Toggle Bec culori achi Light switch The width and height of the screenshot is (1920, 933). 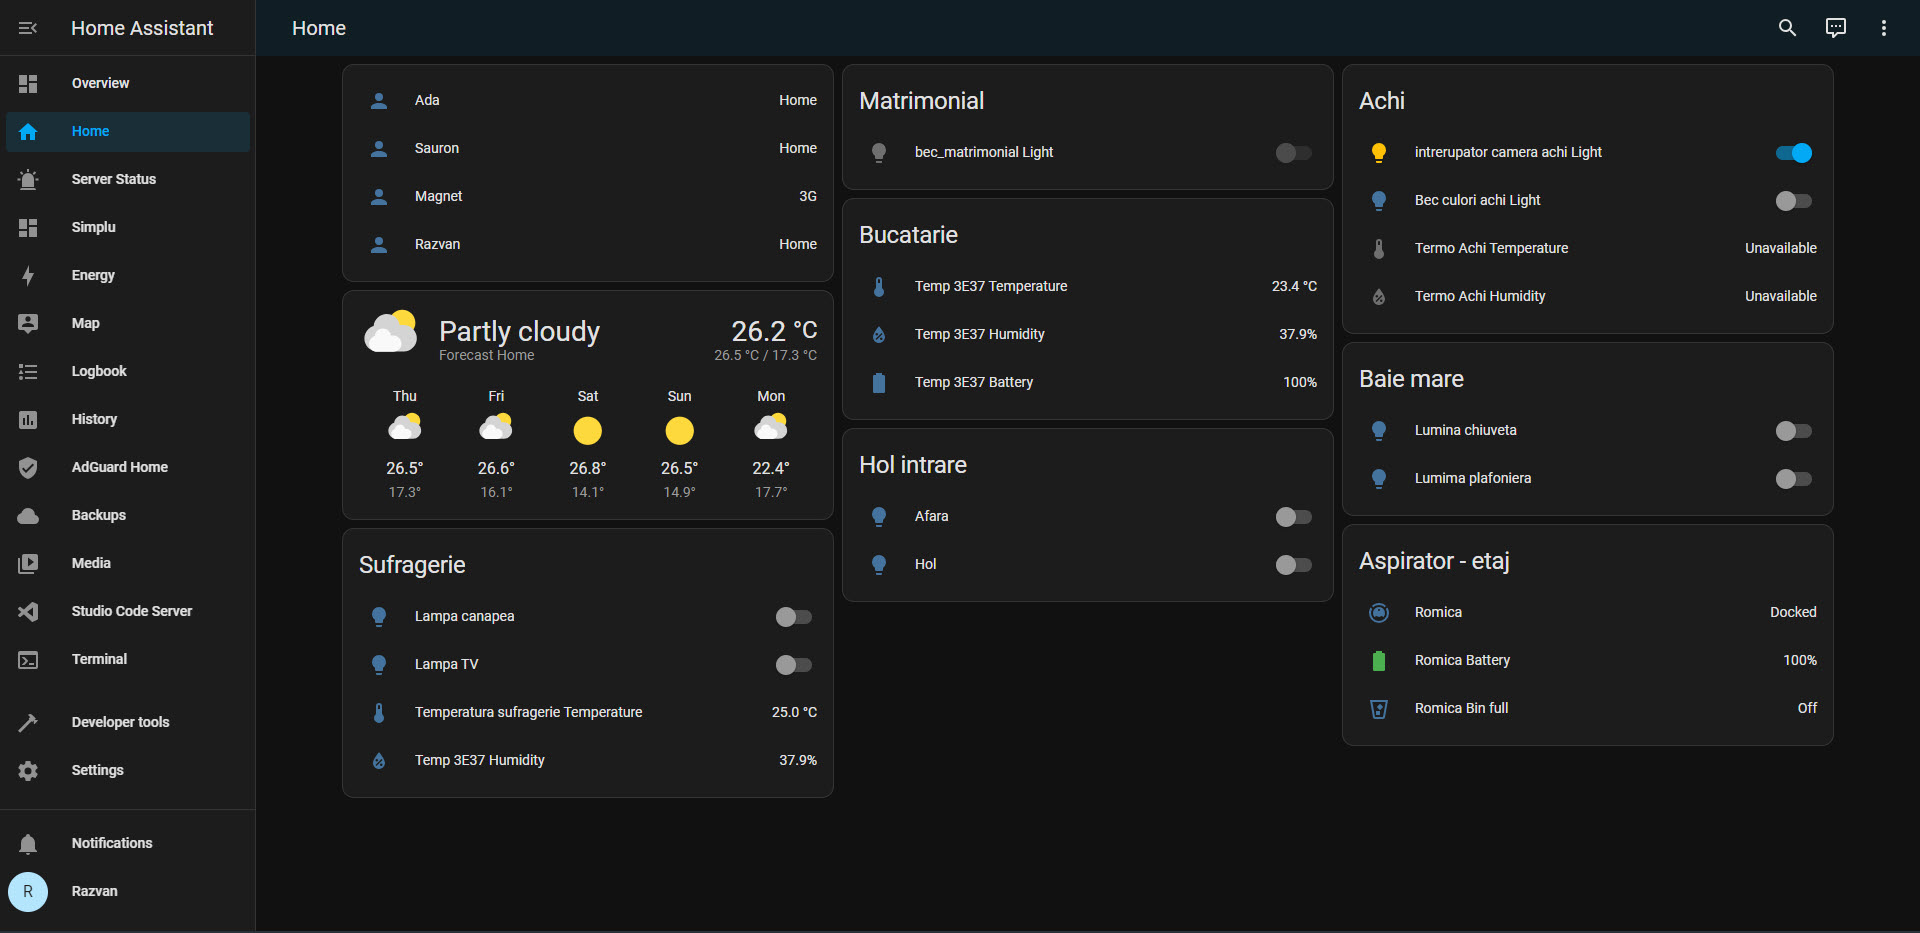click(x=1793, y=201)
